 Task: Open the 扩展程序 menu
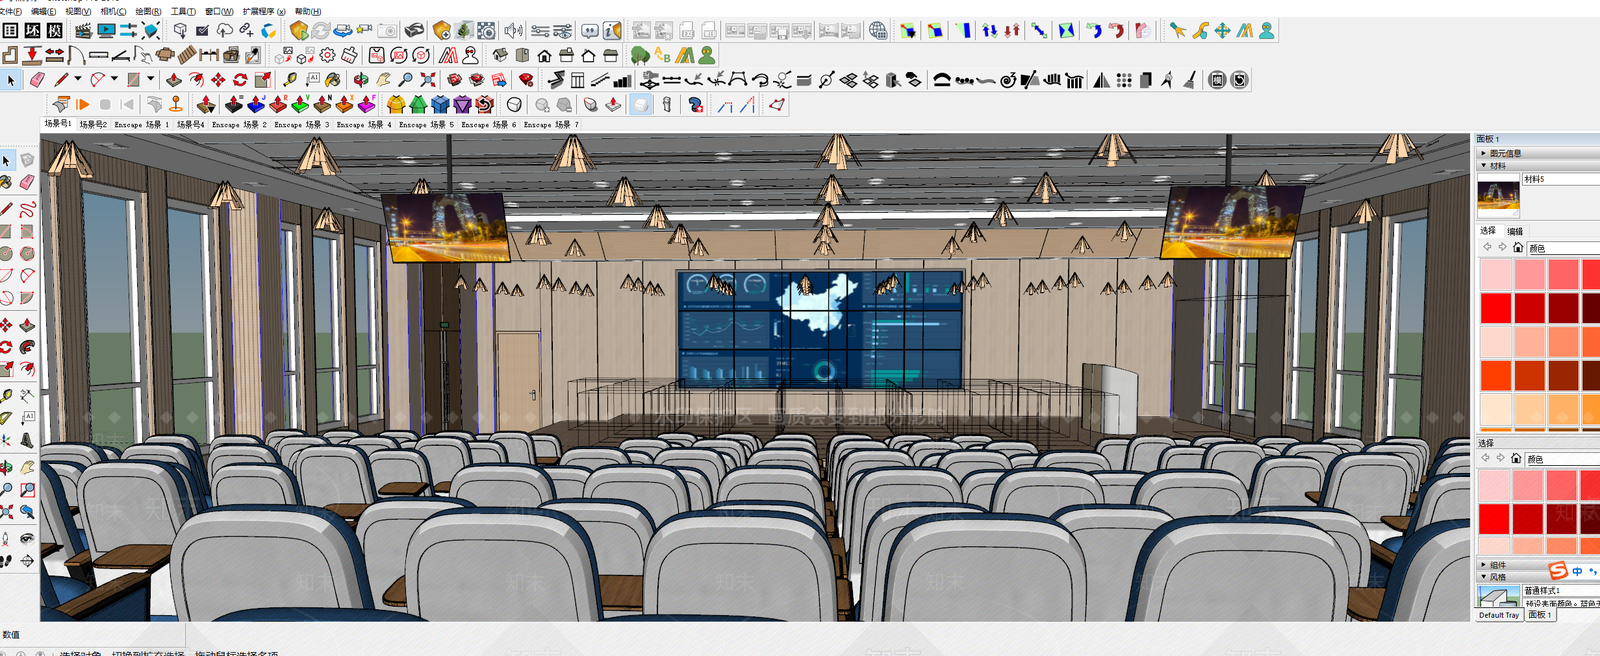[x=264, y=12]
